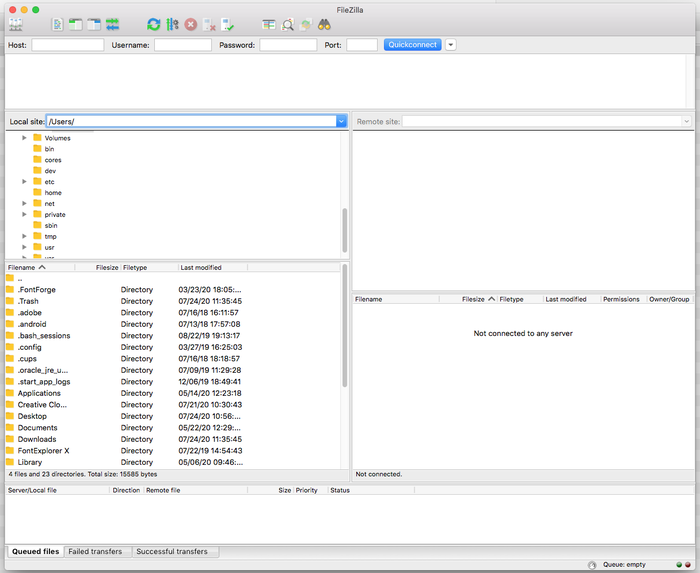Image resolution: width=700 pixels, height=573 pixels.
Task: Expand the Volumes folder in tree
Action: [25, 138]
